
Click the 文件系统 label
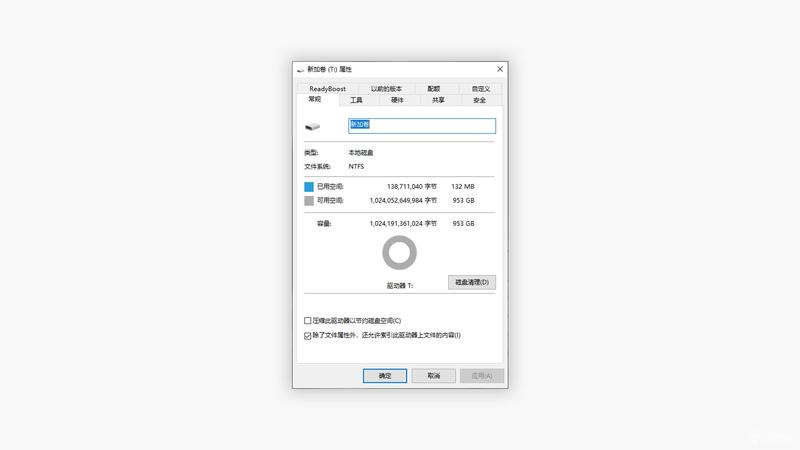pyautogui.click(x=317, y=166)
